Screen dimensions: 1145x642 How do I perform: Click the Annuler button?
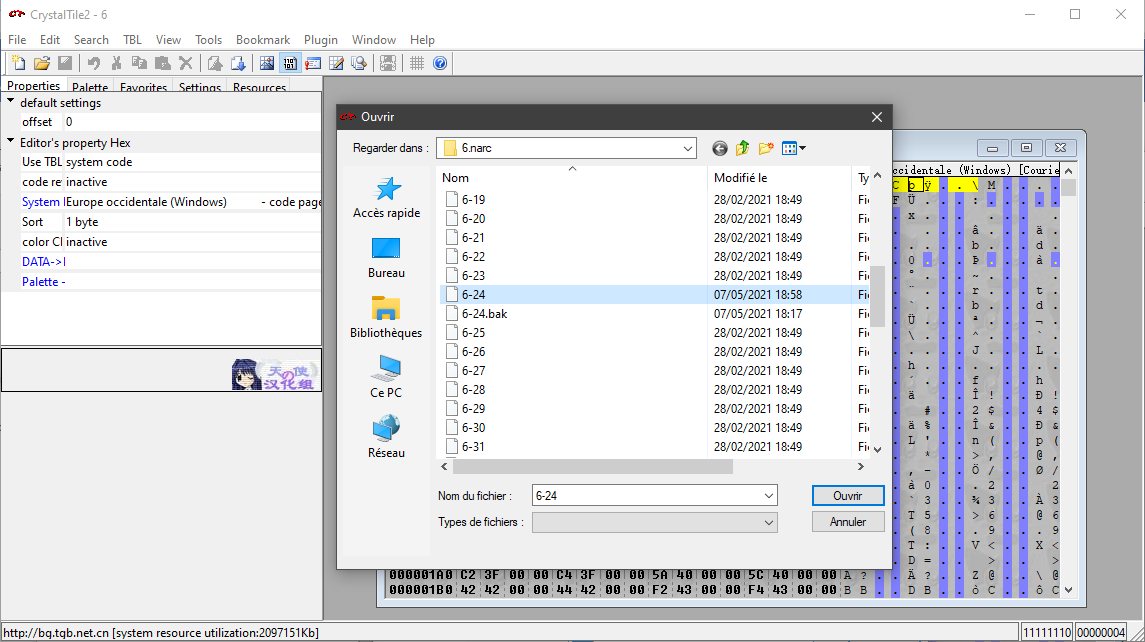(x=848, y=522)
